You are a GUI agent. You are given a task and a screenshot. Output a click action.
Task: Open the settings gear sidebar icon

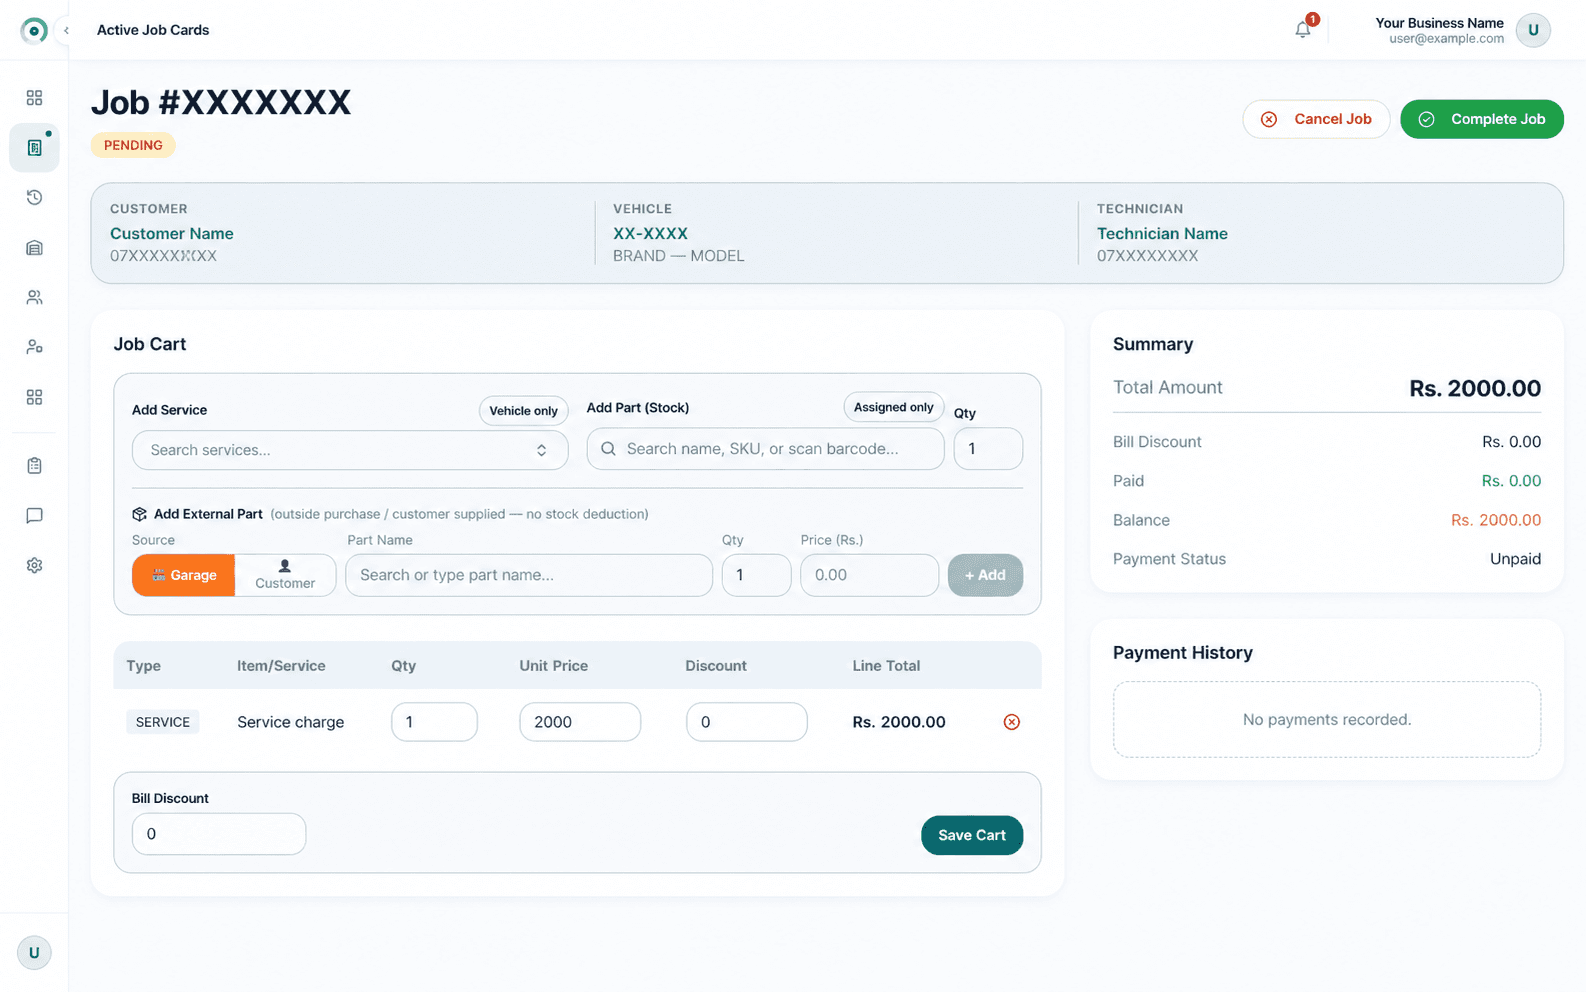click(x=34, y=565)
